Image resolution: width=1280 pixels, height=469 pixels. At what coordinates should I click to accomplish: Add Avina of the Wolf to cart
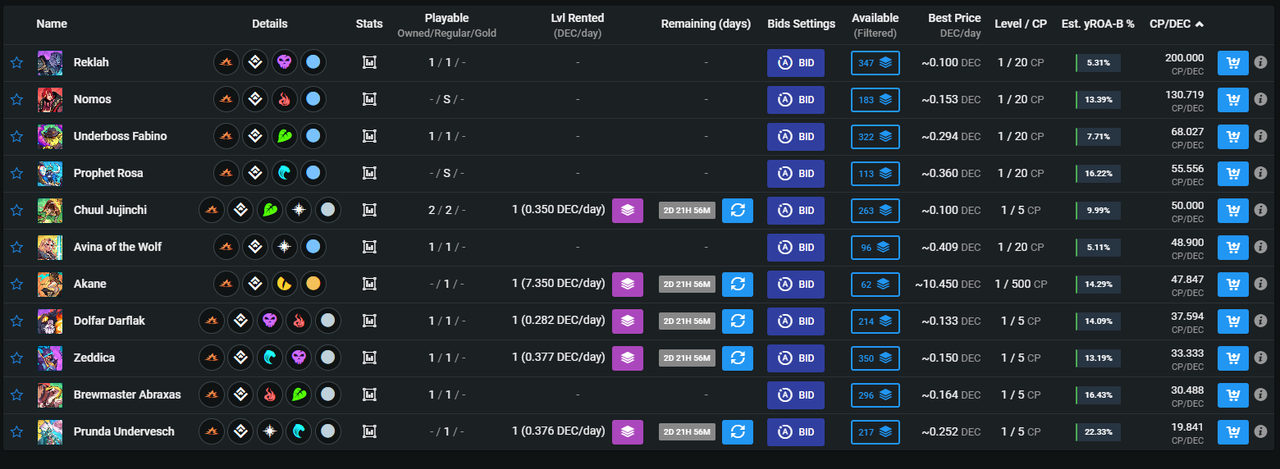1233,248
